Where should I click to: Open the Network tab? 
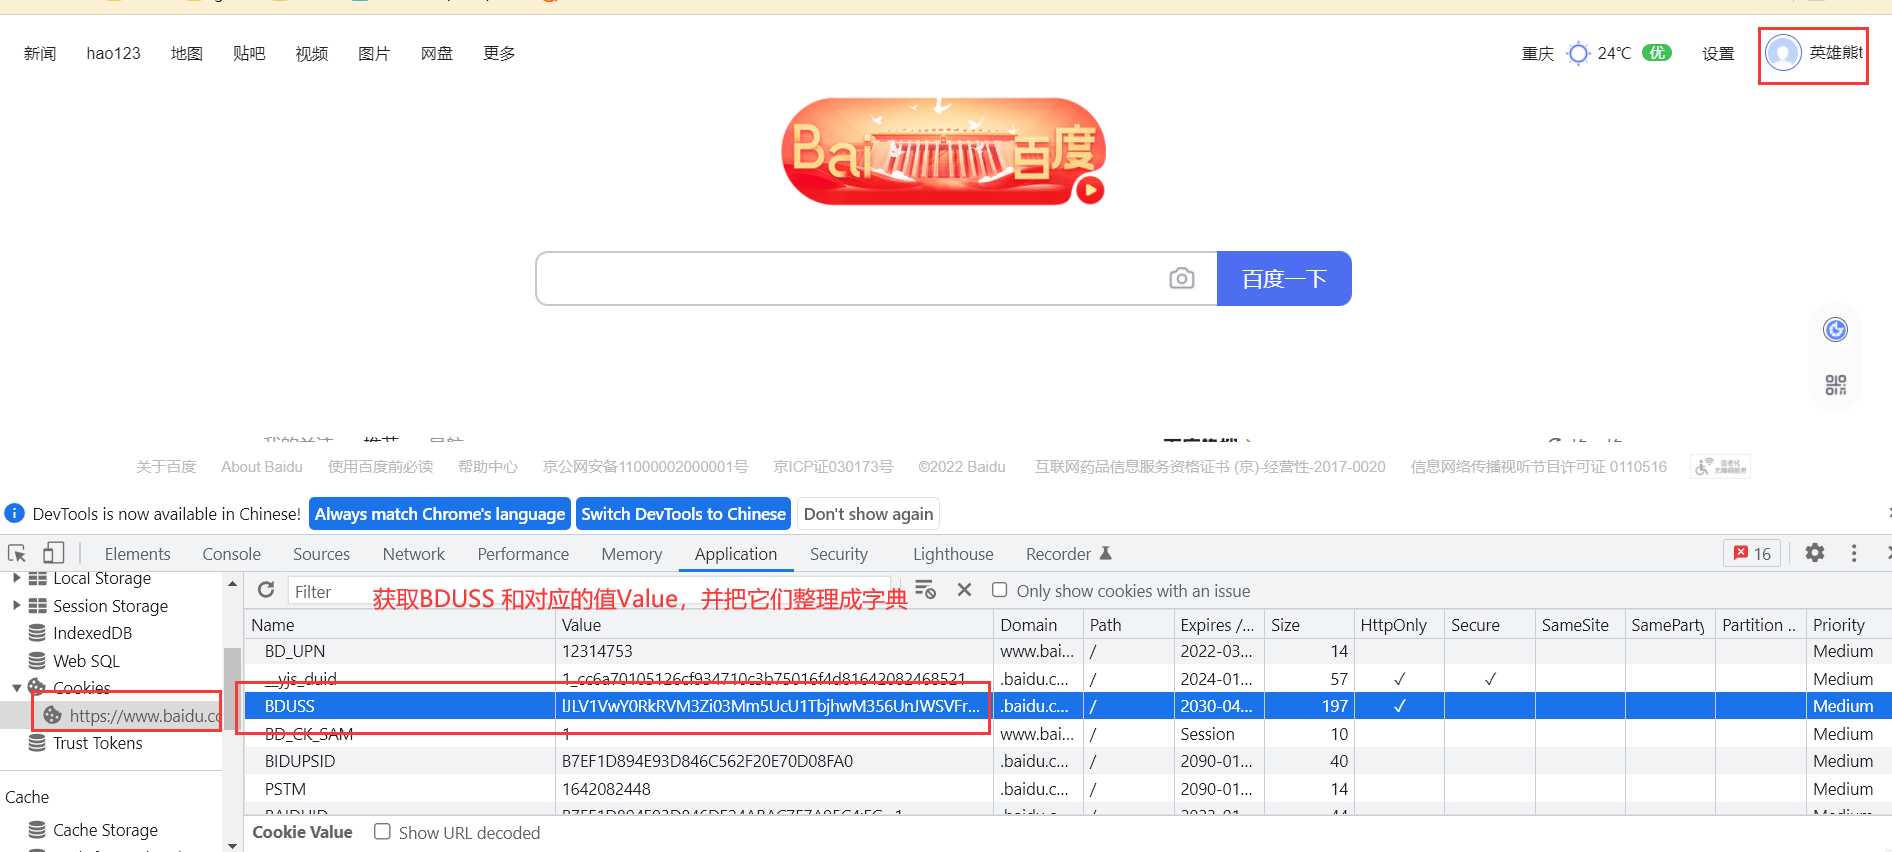point(413,554)
